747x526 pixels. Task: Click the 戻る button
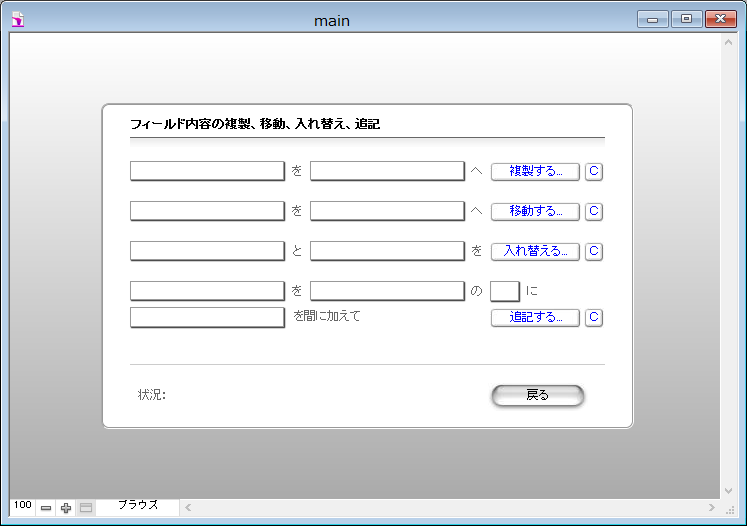click(537, 395)
